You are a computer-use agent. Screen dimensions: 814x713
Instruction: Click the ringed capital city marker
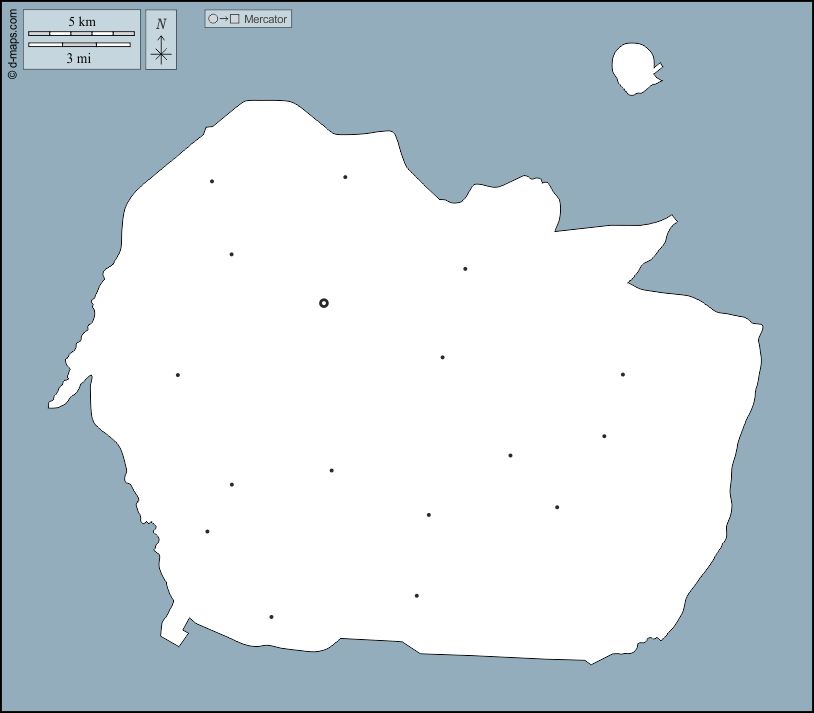323,303
